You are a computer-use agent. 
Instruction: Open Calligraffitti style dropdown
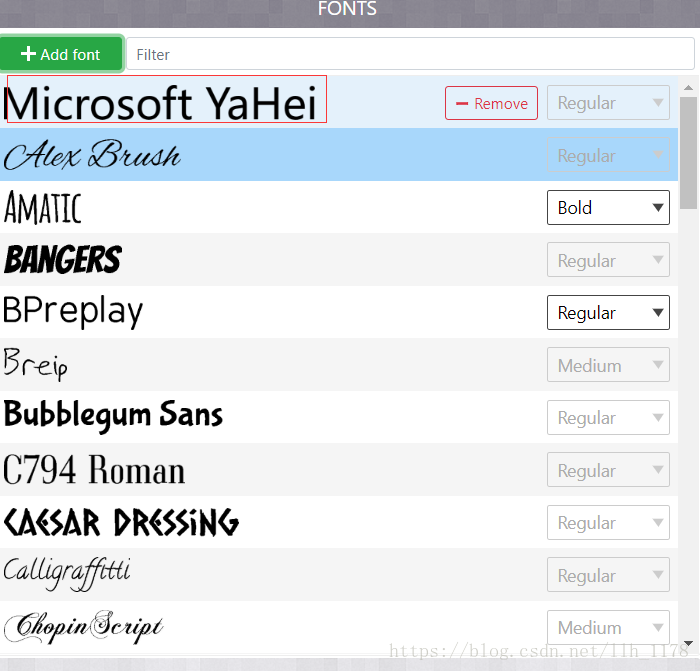tap(608, 575)
